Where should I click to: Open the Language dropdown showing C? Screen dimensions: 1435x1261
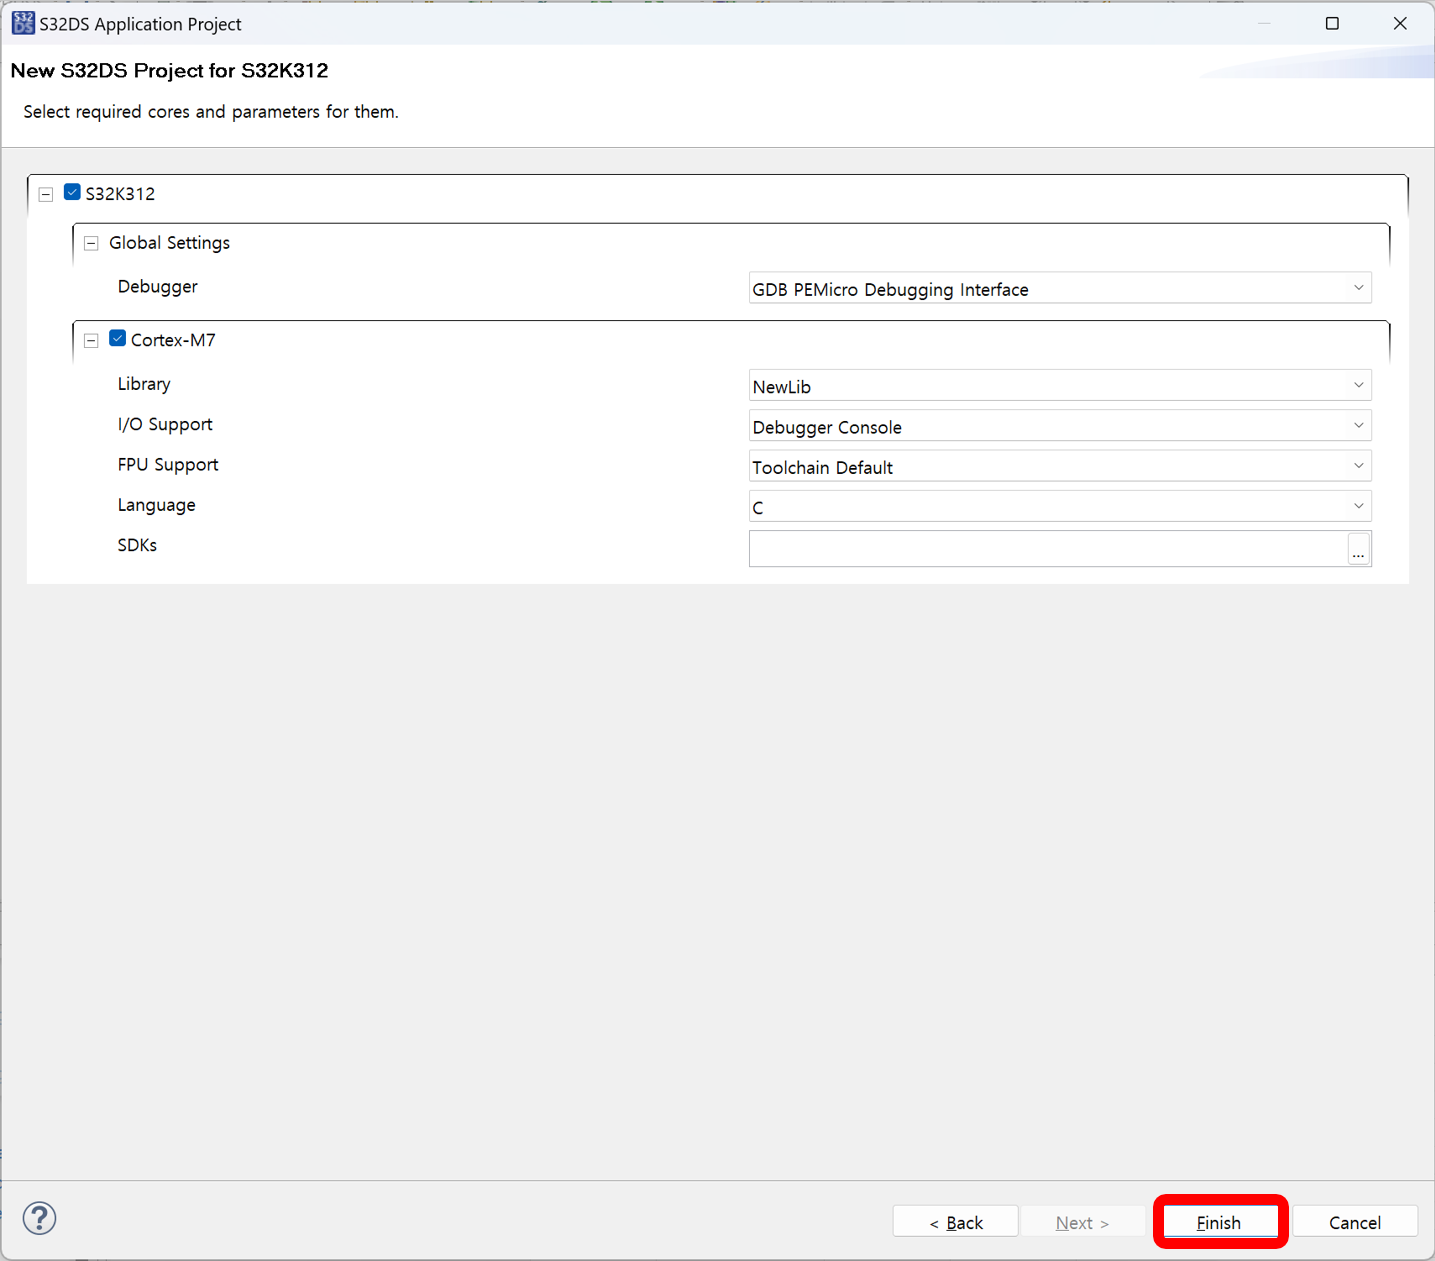1060,506
